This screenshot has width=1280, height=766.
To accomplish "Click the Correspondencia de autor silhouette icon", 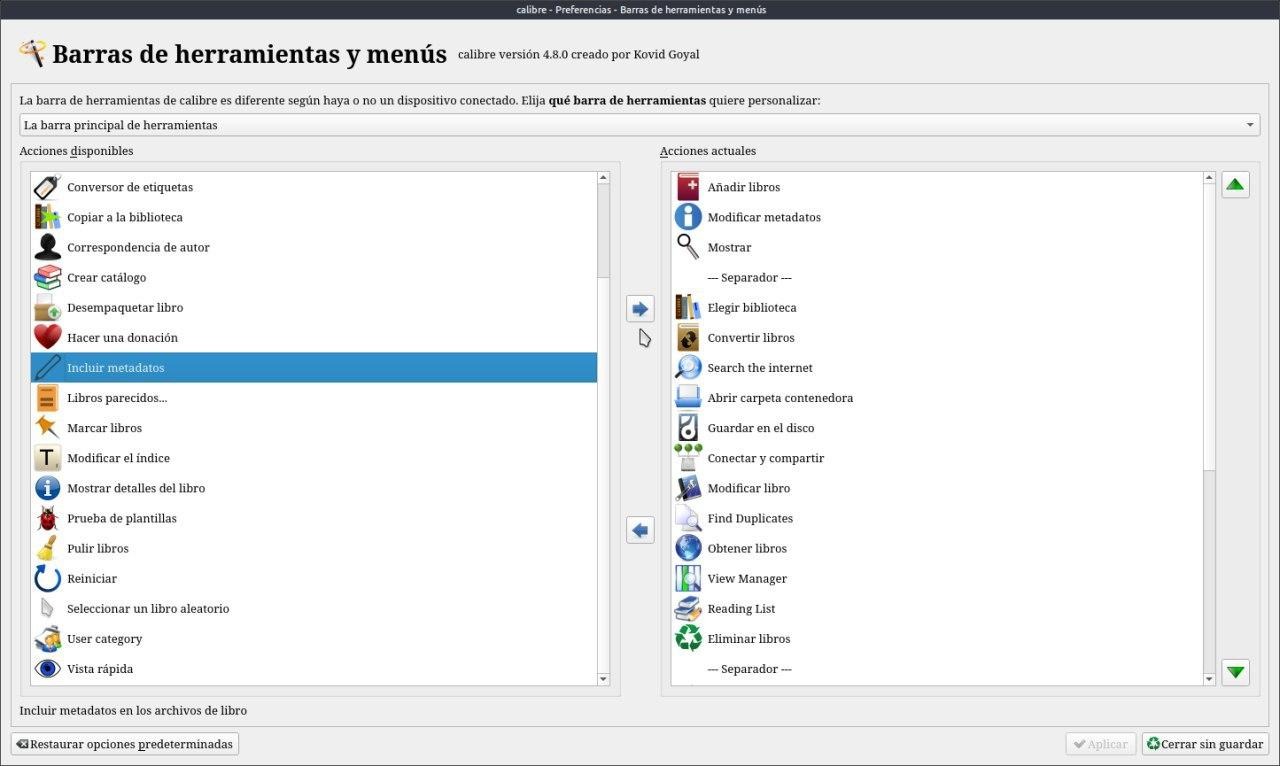I will tap(47, 247).
